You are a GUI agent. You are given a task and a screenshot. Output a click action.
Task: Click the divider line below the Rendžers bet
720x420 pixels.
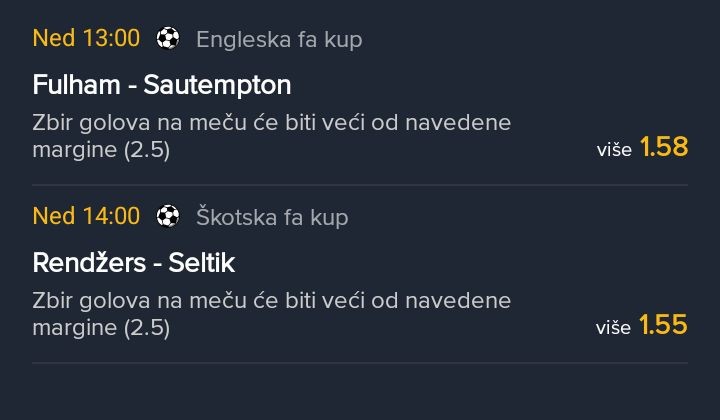tap(360, 362)
